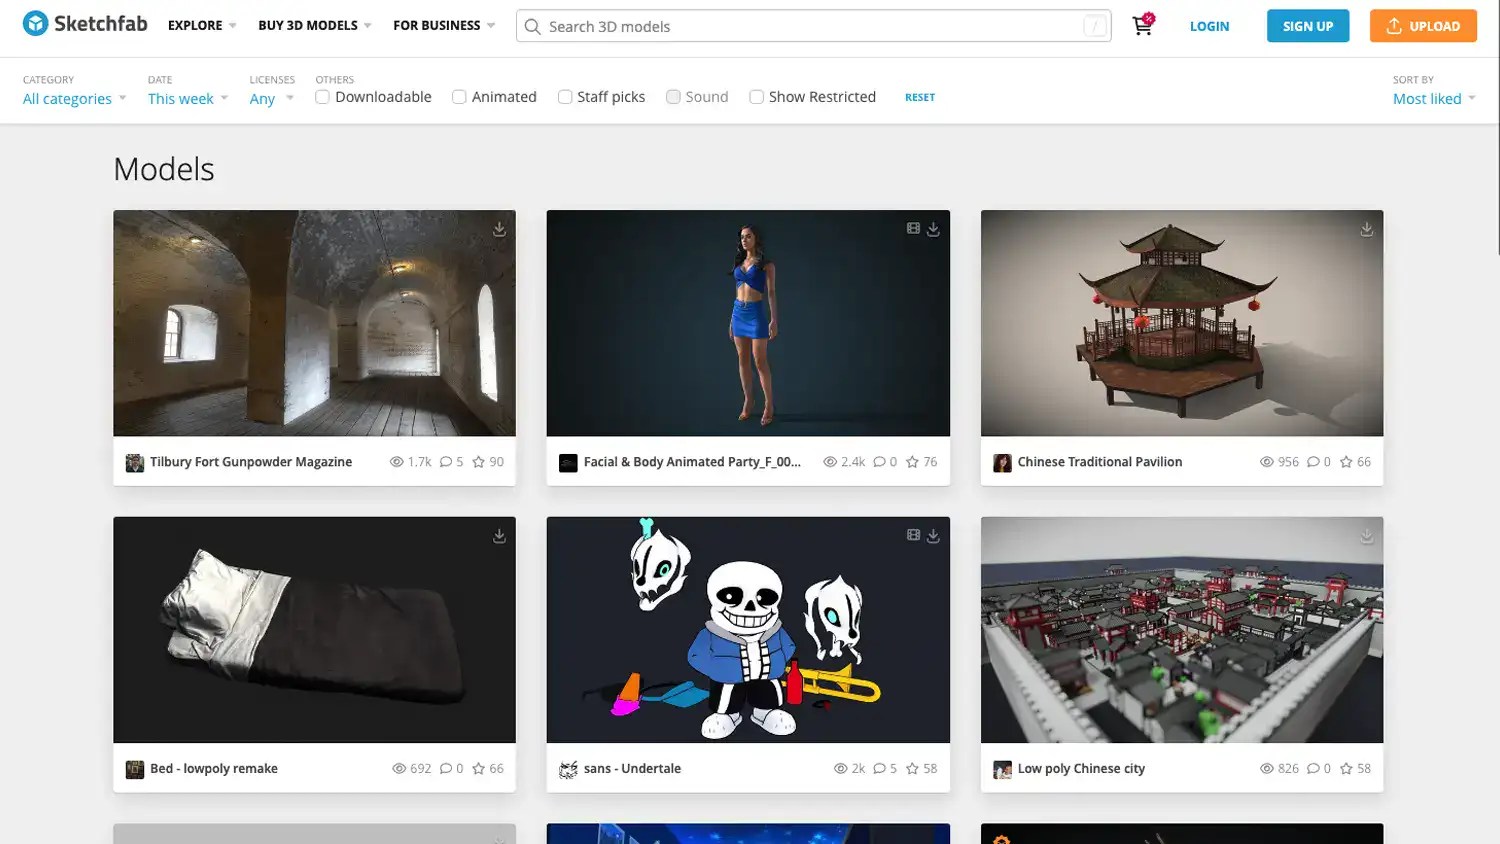This screenshot has width=1500, height=844.
Task: Toggle the Staff picks checkbox
Action: pos(565,97)
